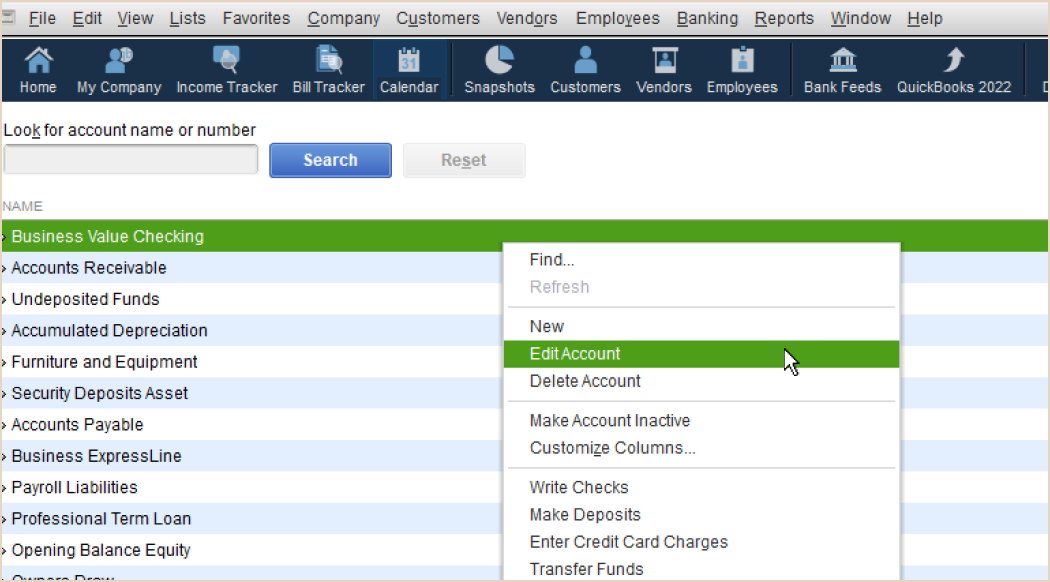Expand the Furniture and Equipment row arrow
The height and width of the screenshot is (582, 1050).
coord(5,362)
